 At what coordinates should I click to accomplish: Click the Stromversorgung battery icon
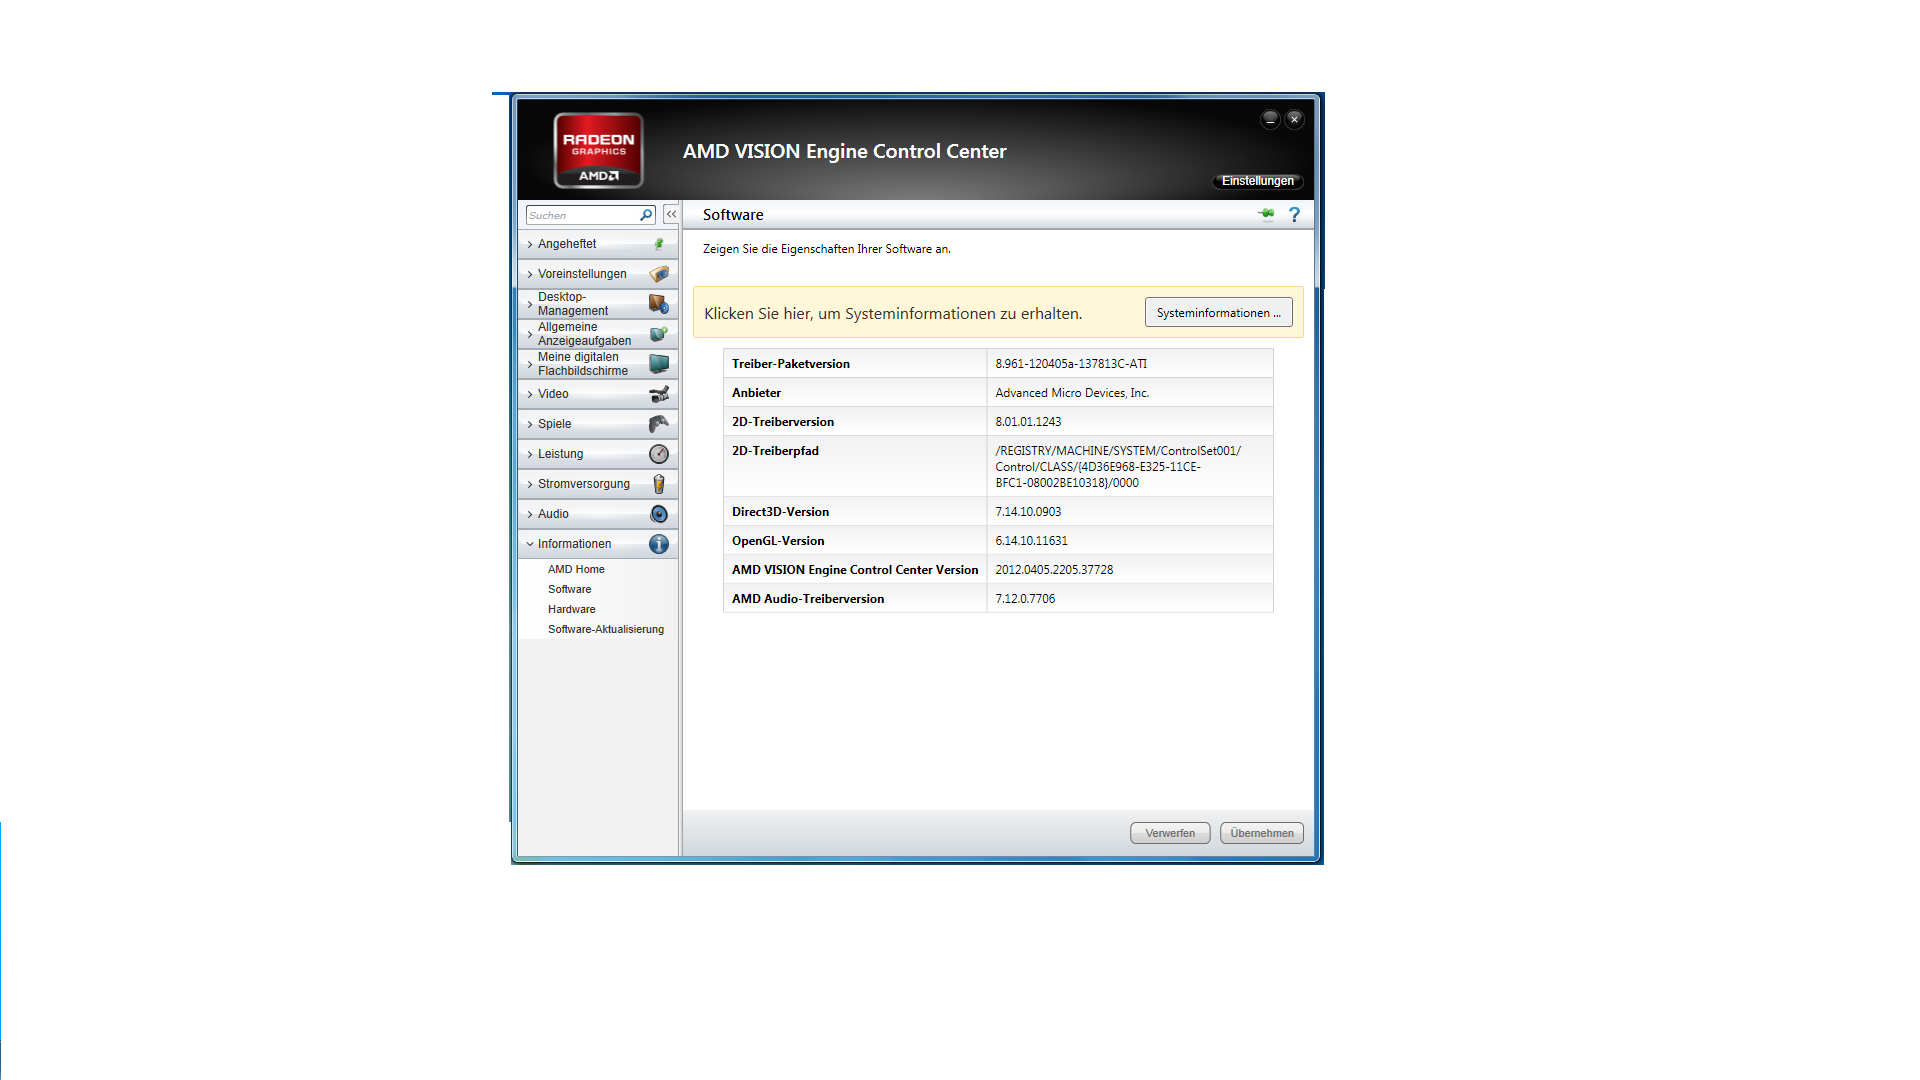tap(658, 484)
